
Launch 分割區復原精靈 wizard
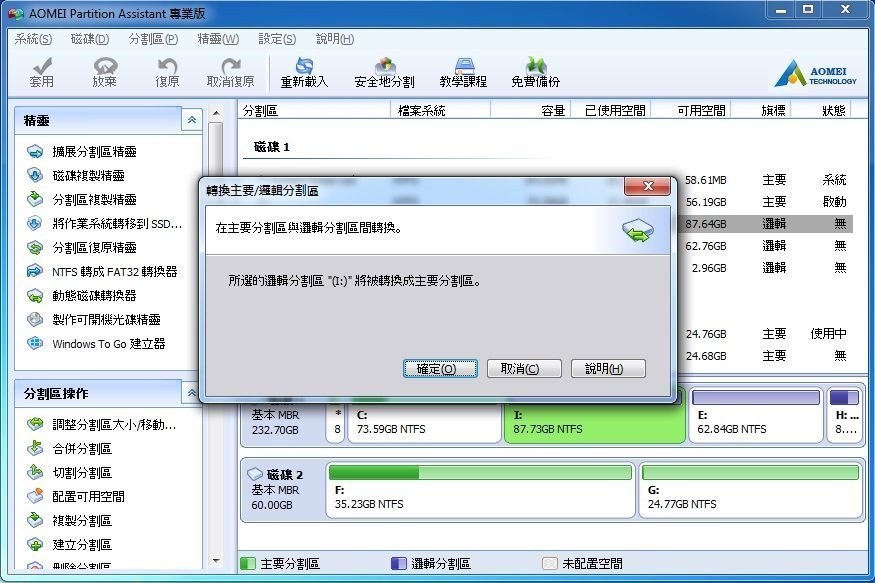[x=81, y=247]
